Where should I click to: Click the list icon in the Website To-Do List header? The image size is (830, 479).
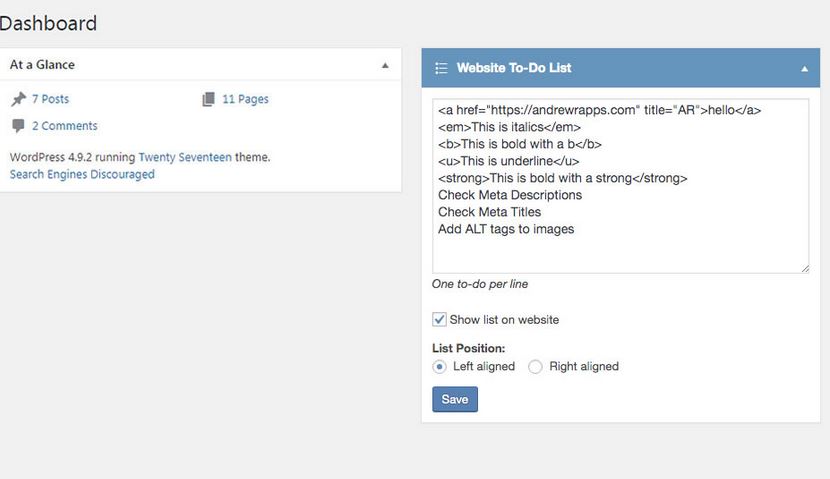pos(441,68)
